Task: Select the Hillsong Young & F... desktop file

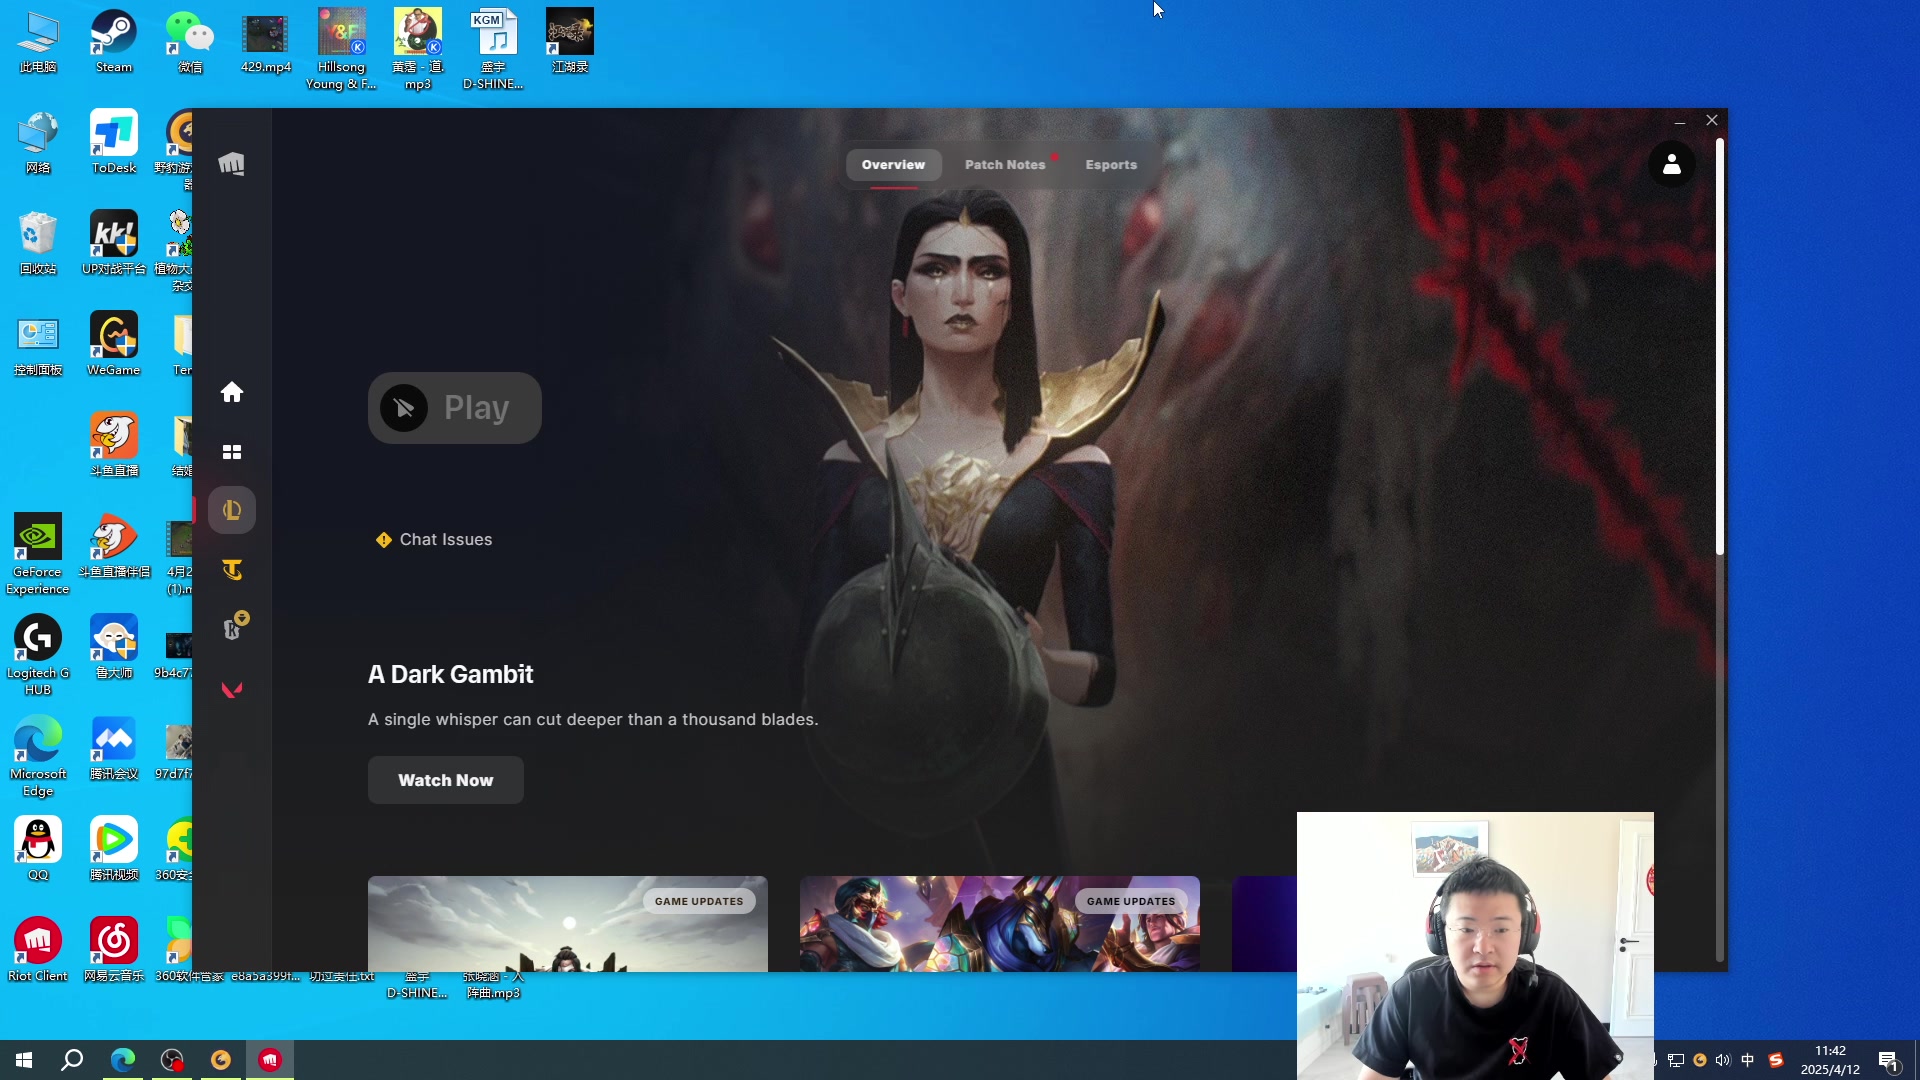Action: coord(342,50)
